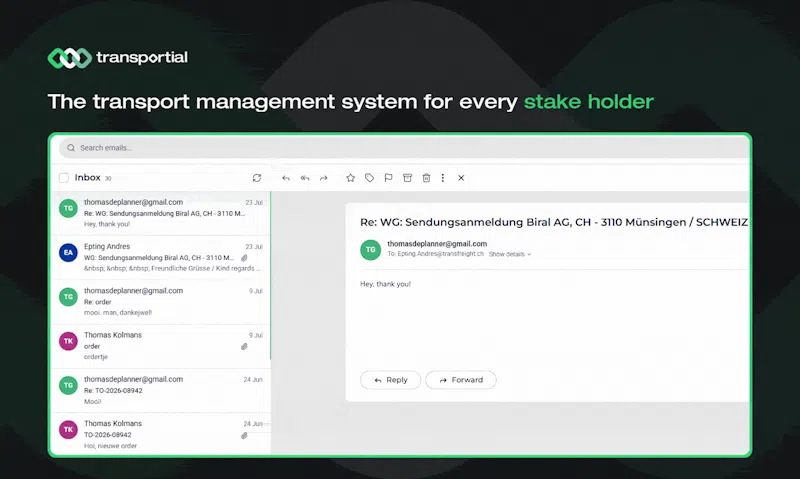Expand Show details in the email header
This screenshot has height=479, width=800.
(x=510, y=254)
